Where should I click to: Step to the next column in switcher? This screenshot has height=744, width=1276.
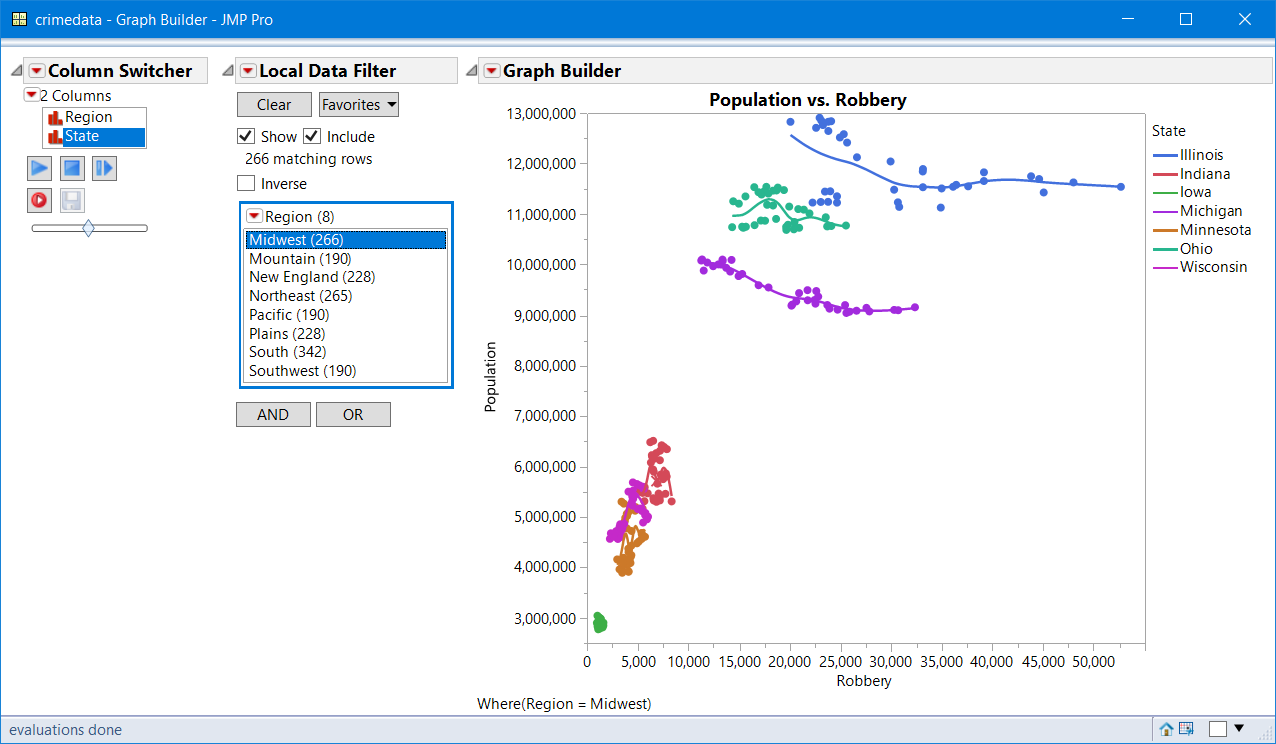105,168
